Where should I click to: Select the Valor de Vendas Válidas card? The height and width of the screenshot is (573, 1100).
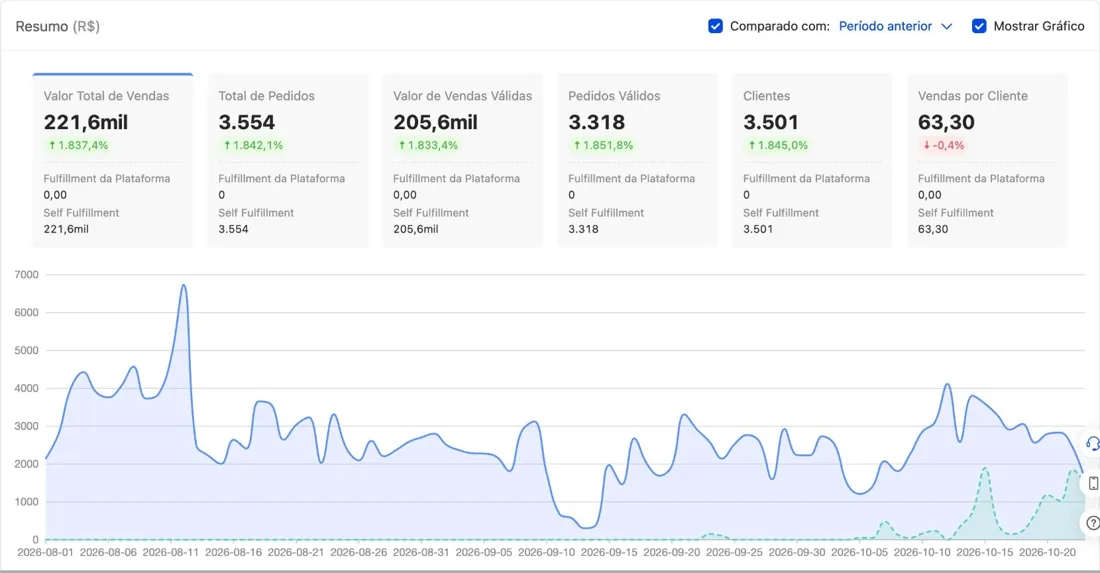(x=462, y=161)
